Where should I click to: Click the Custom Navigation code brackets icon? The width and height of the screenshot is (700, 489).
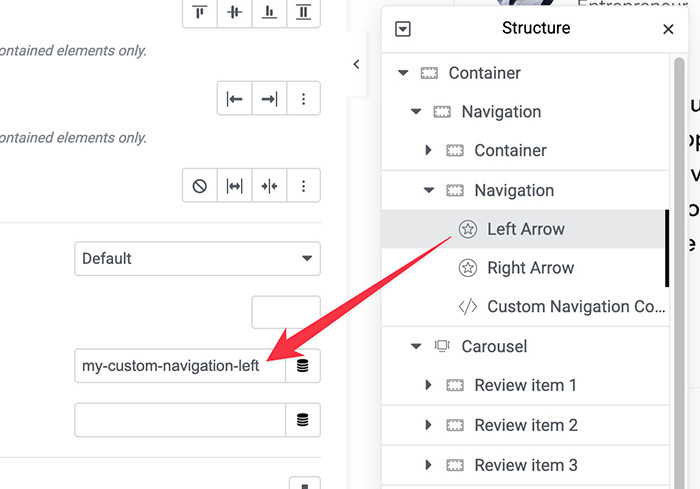pos(468,307)
